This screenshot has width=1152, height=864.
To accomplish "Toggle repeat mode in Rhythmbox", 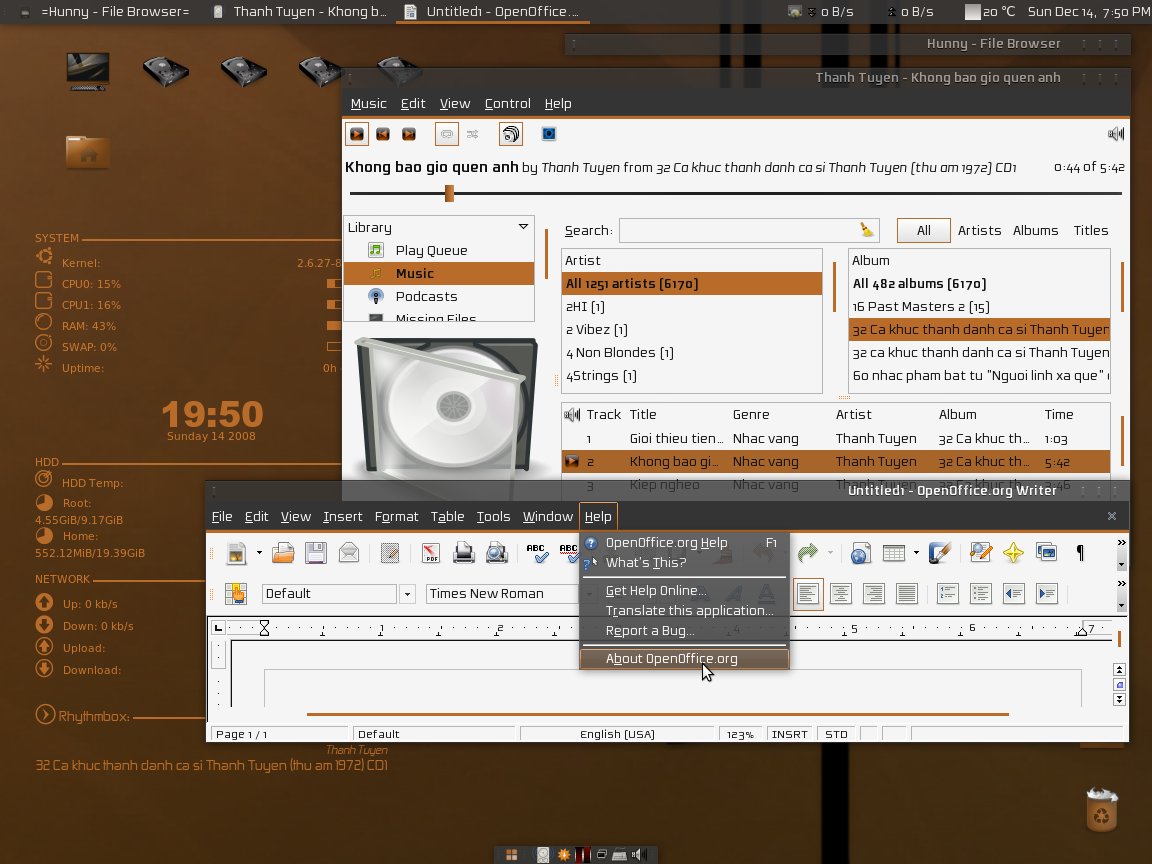I will [447, 134].
